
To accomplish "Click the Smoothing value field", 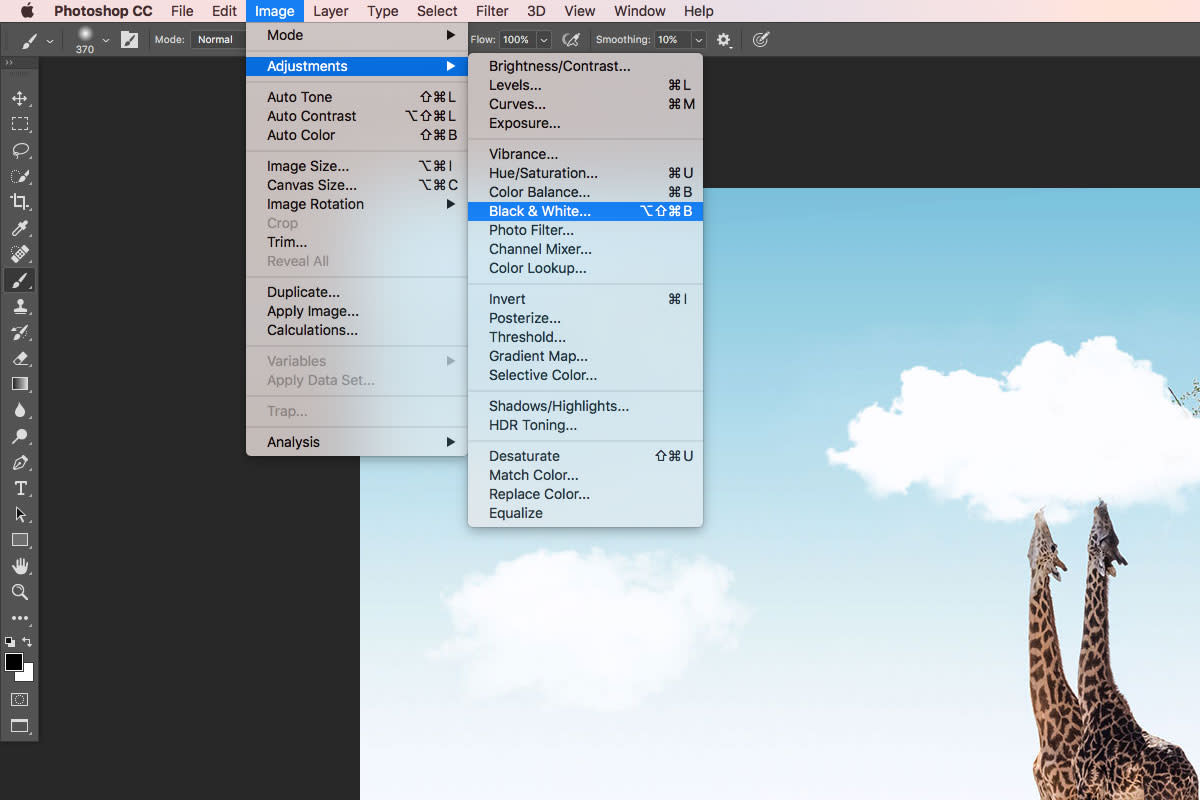I will tap(671, 40).
